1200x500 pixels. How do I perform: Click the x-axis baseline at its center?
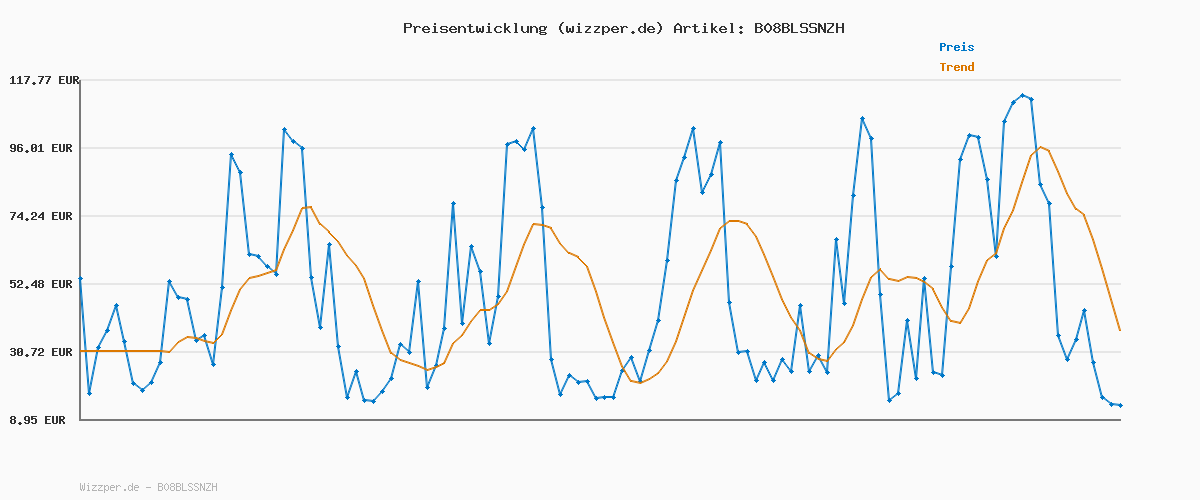[600, 419]
